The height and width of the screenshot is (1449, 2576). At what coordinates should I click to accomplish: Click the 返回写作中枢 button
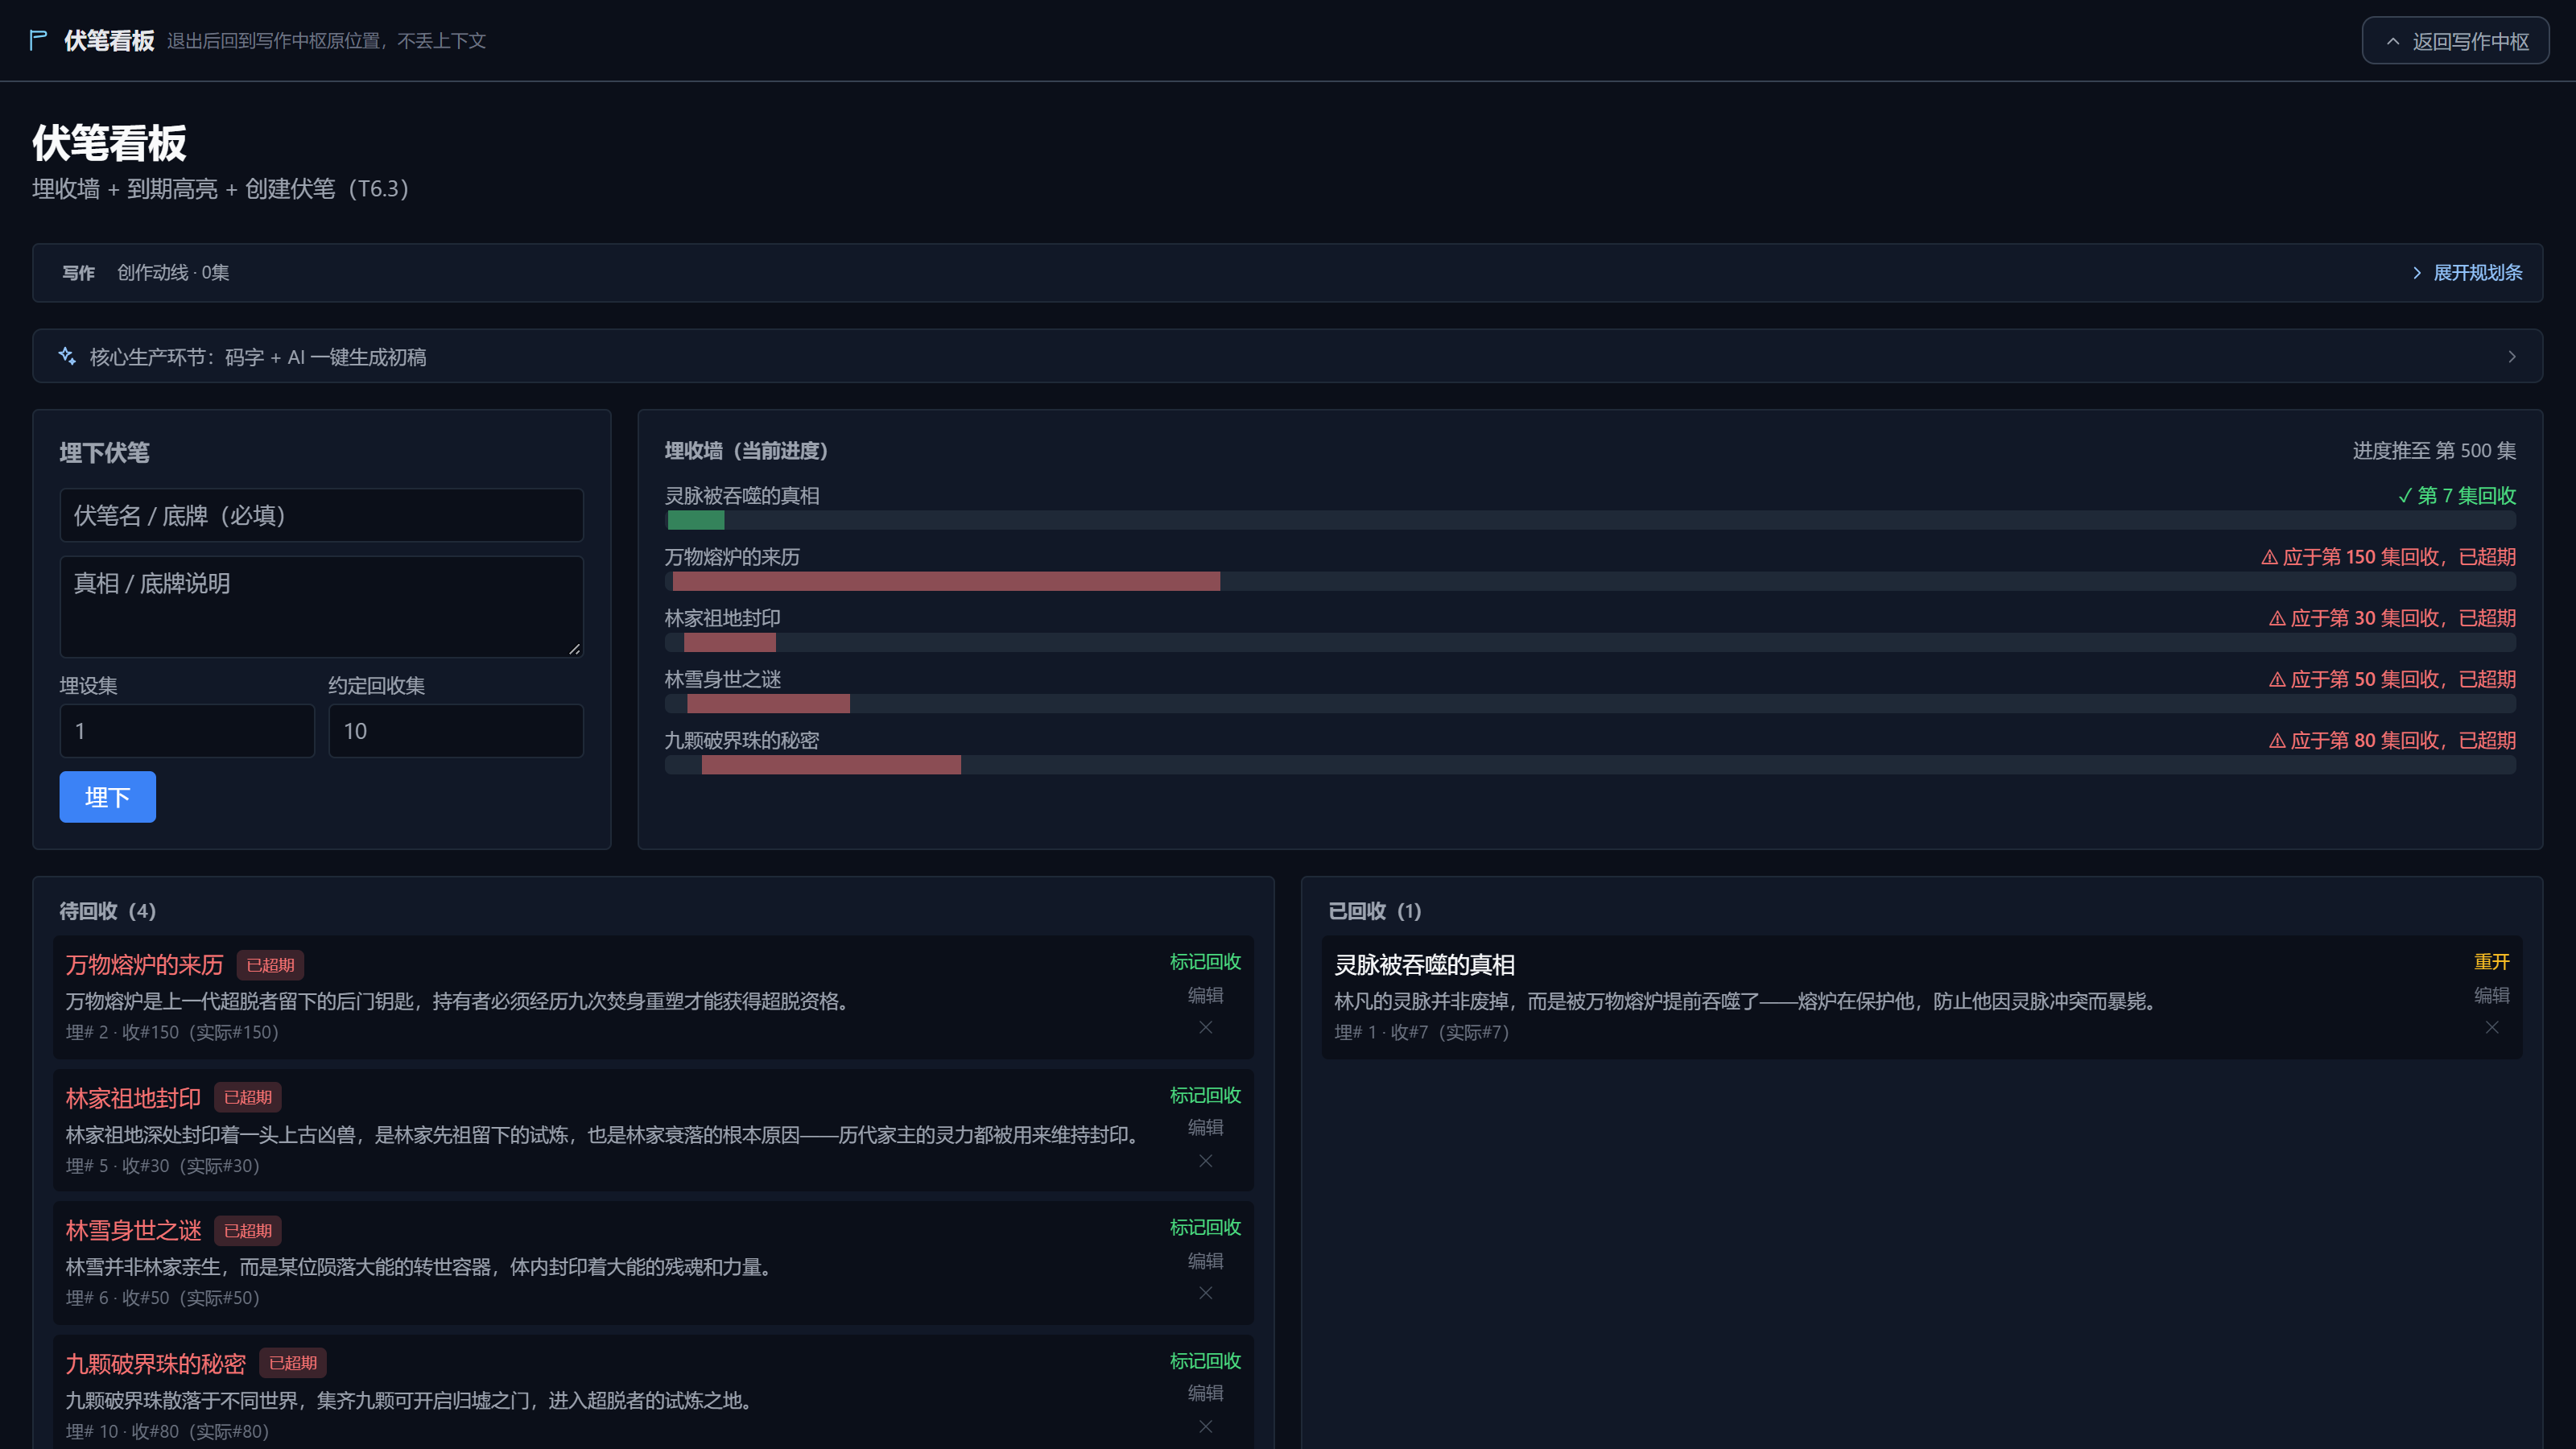click(2455, 41)
